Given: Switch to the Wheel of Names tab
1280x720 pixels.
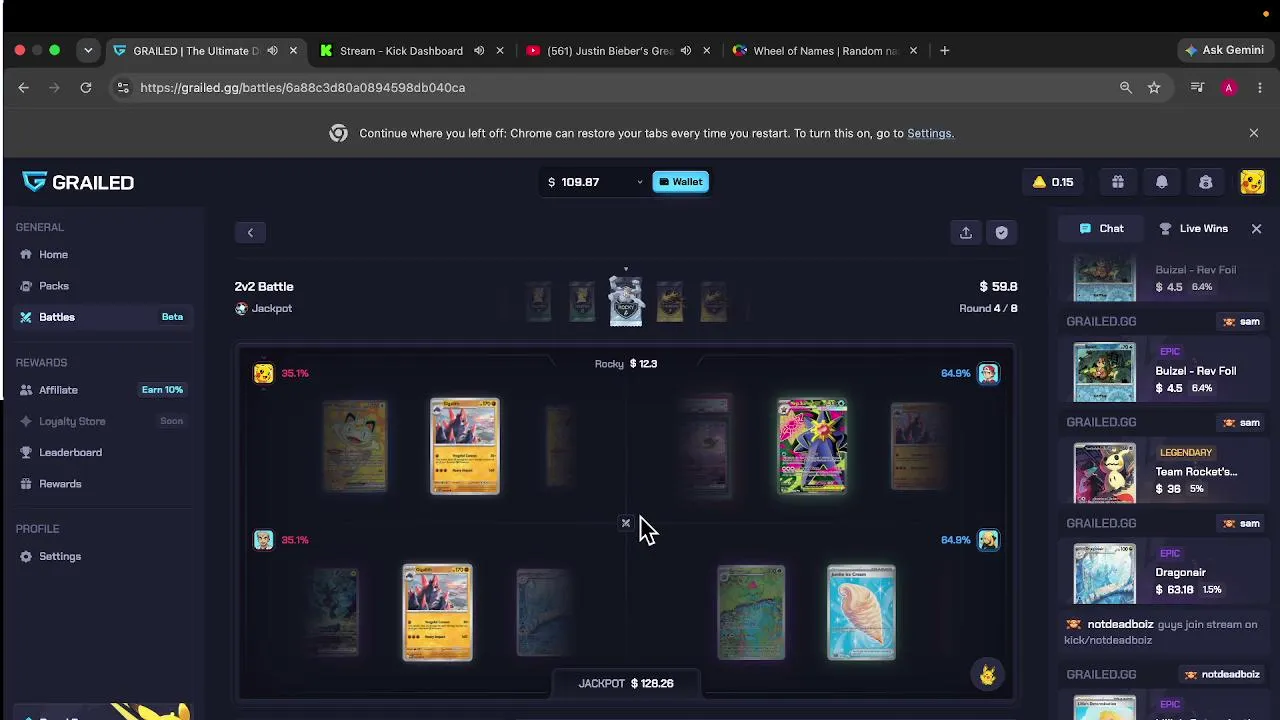Looking at the screenshot, I should (x=826, y=51).
